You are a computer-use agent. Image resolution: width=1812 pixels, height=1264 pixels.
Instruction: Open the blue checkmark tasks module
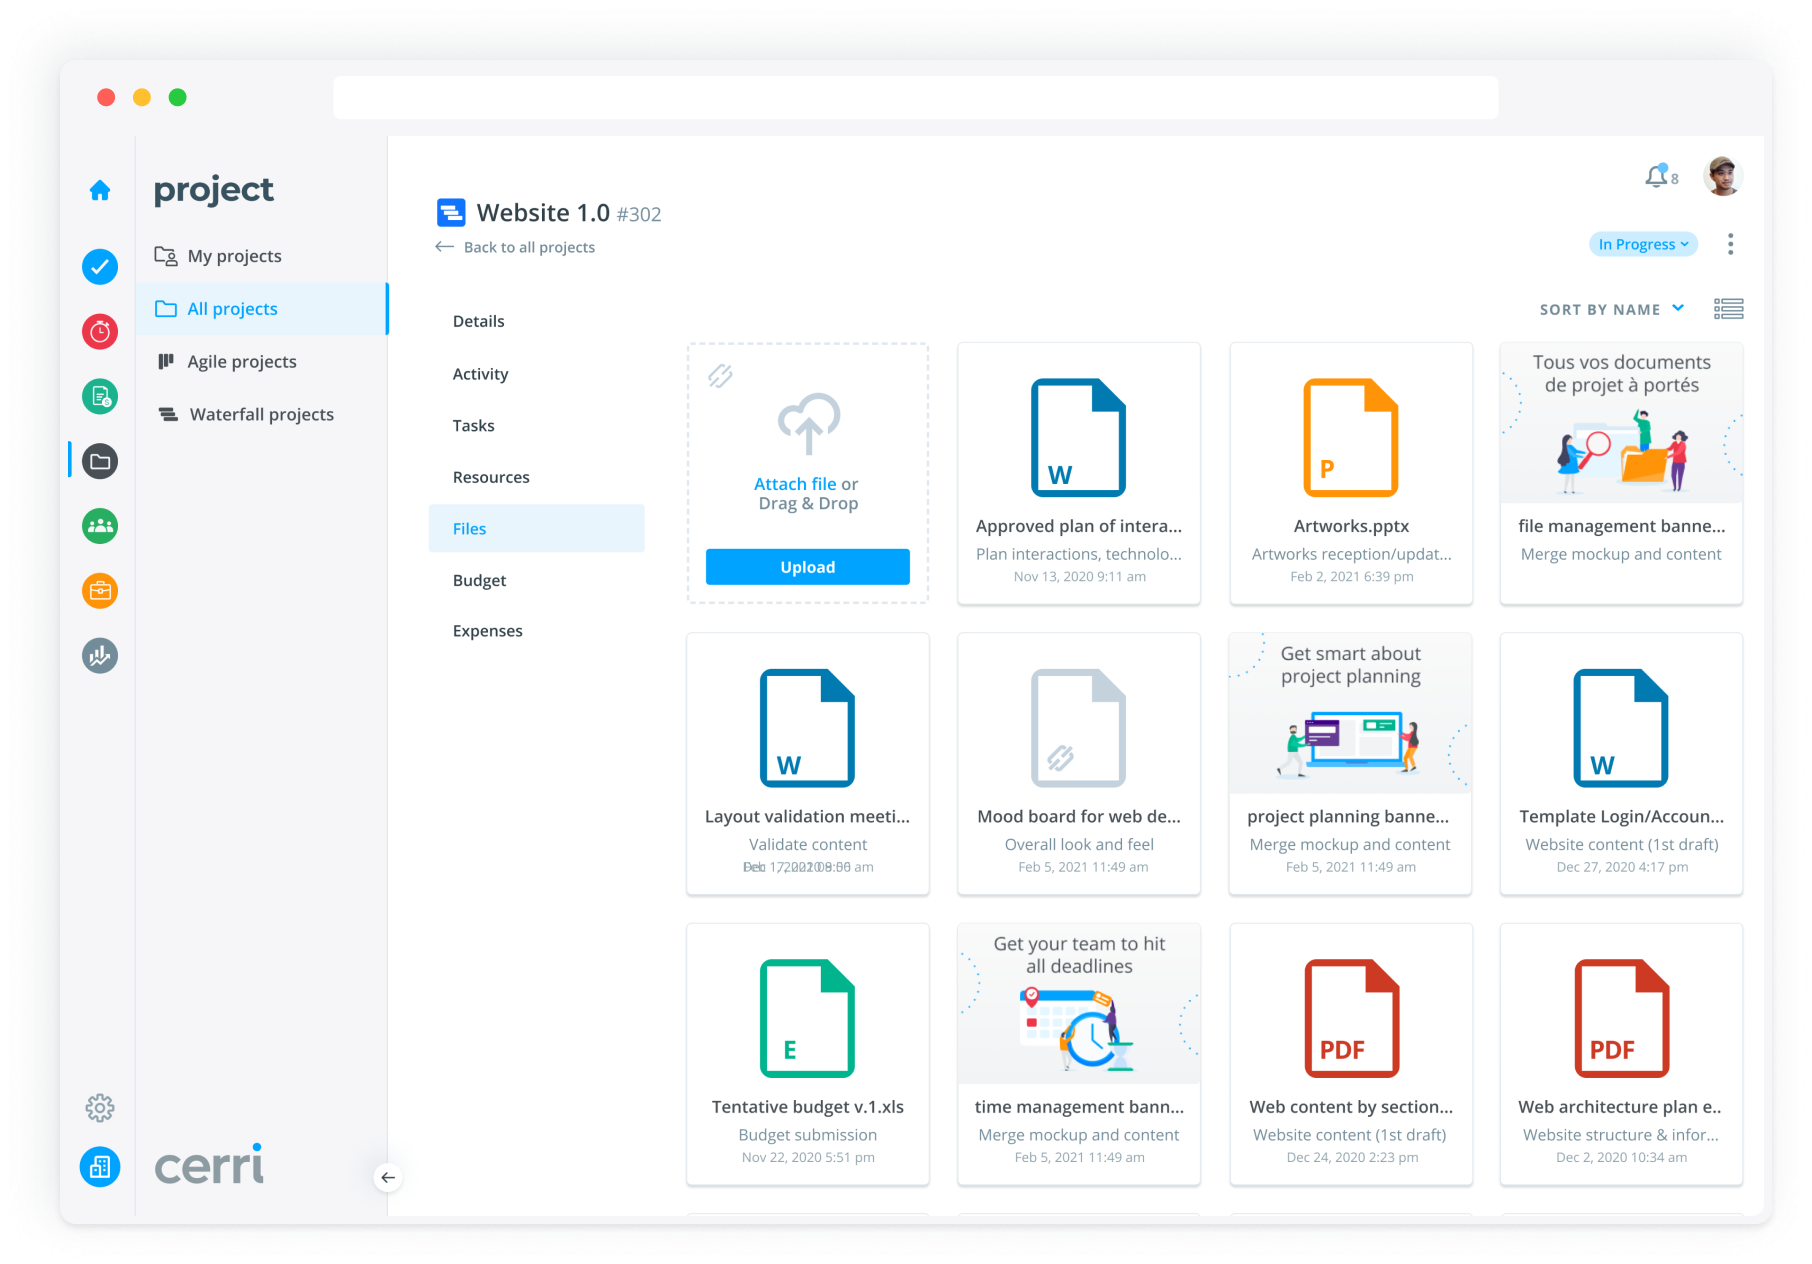click(100, 267)
